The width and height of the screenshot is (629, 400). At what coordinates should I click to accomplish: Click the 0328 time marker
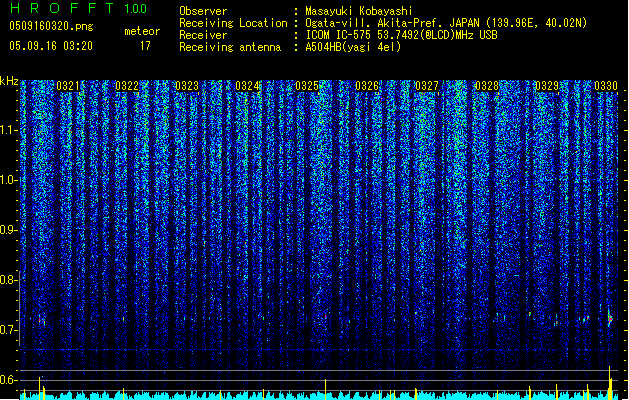click(487, 86)
